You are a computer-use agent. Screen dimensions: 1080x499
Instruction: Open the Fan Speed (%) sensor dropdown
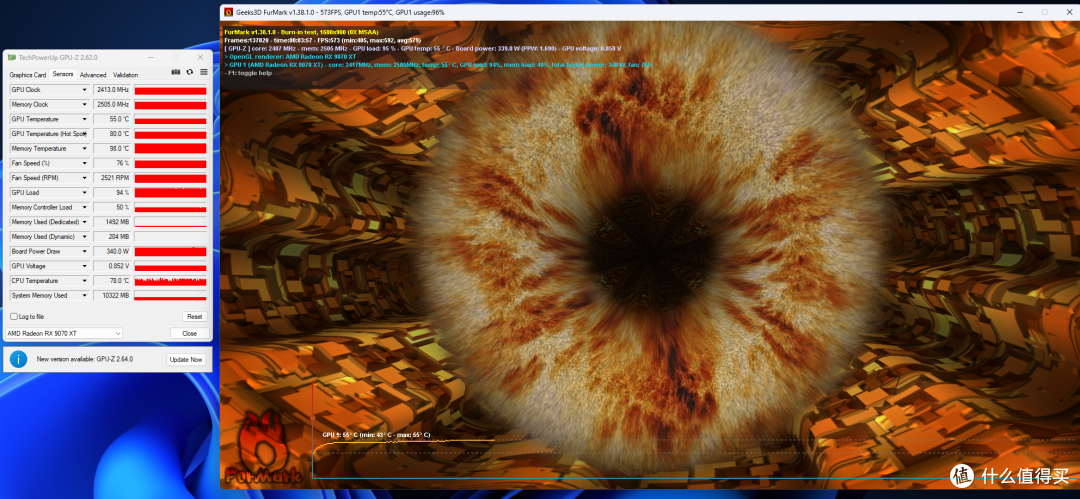(85, 163)
